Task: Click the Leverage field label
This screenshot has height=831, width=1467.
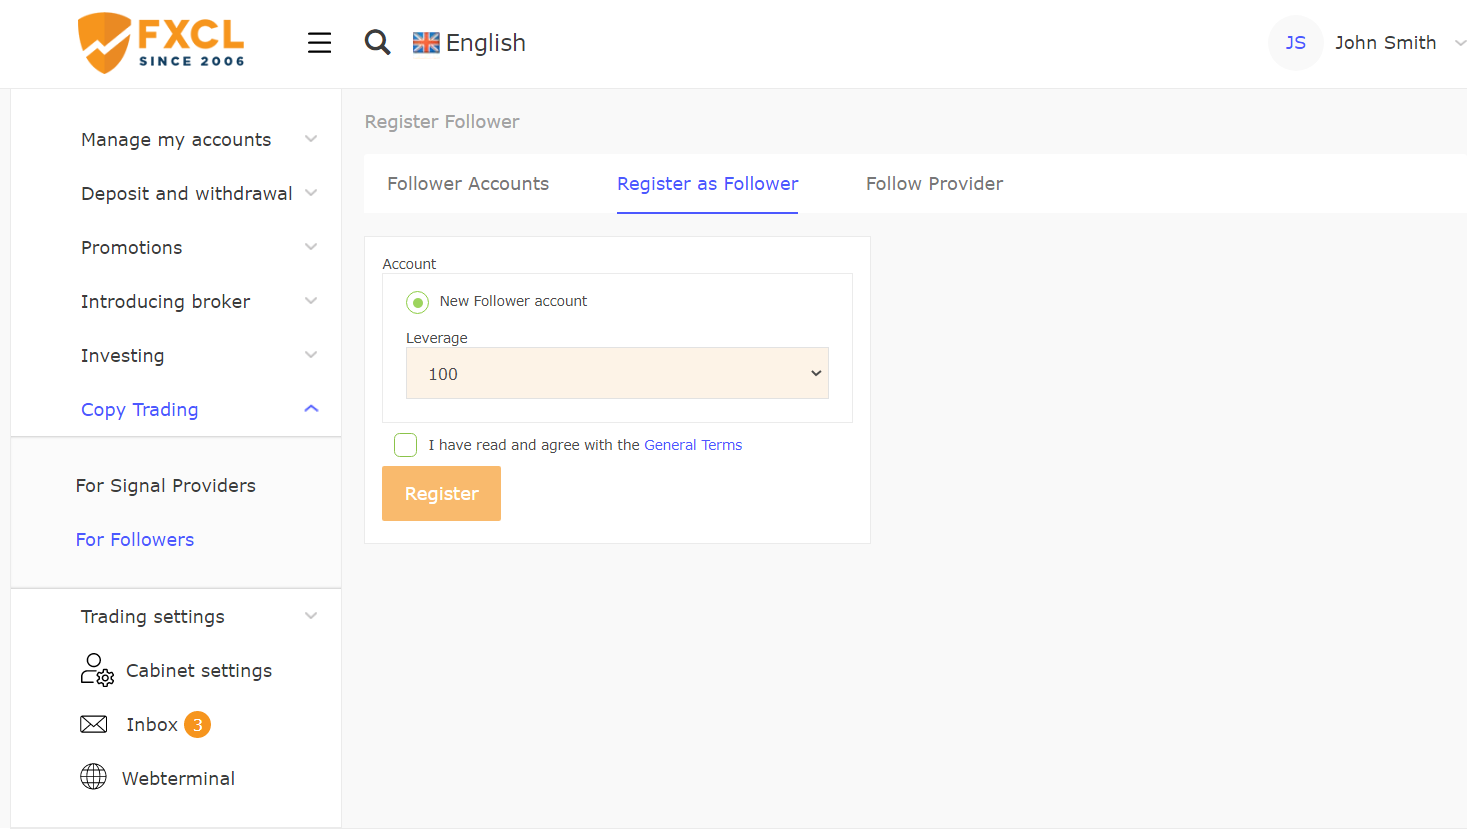Action: click(x=437, y=338)
